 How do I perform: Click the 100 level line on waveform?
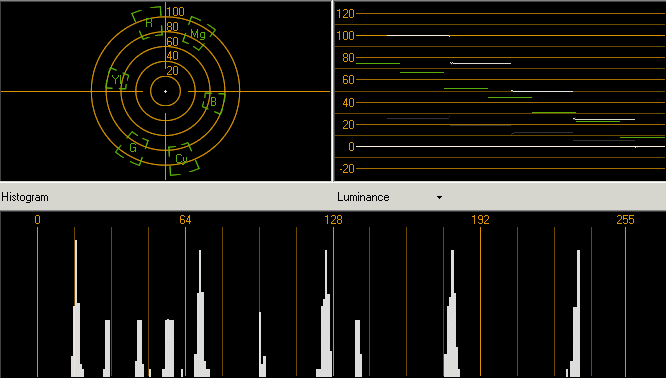[x=511, y=36]
